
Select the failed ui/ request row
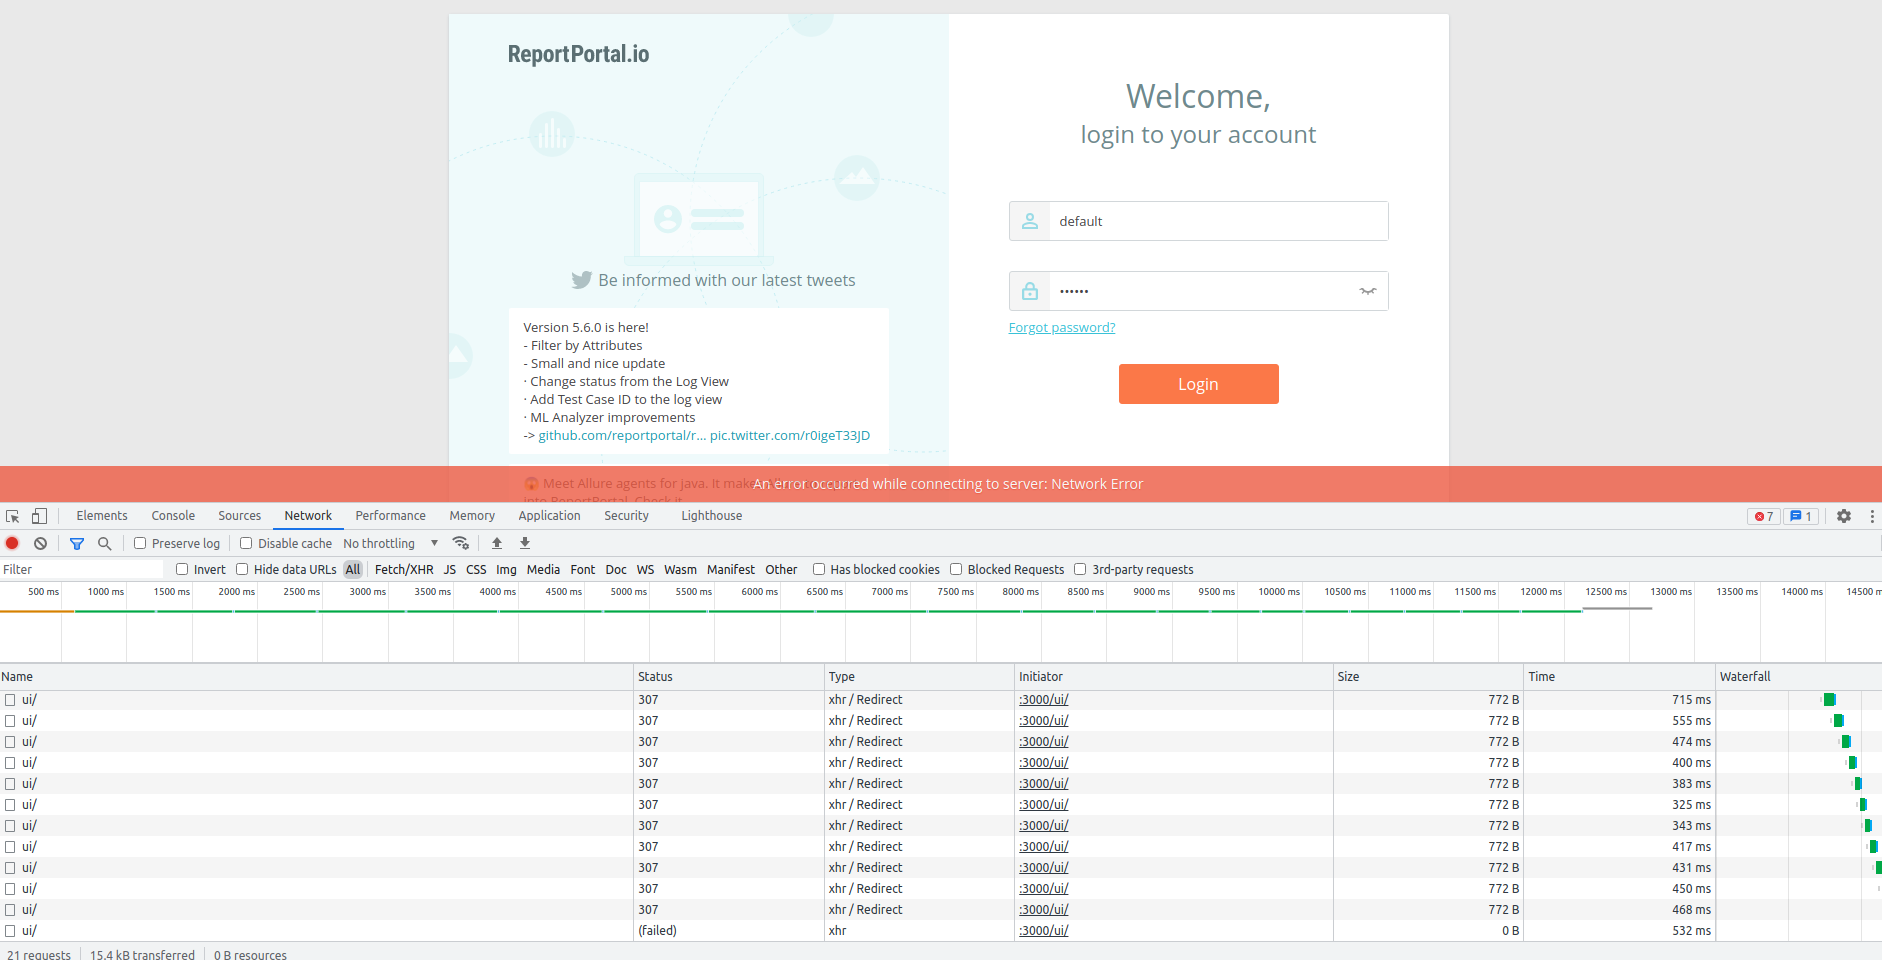940,931
